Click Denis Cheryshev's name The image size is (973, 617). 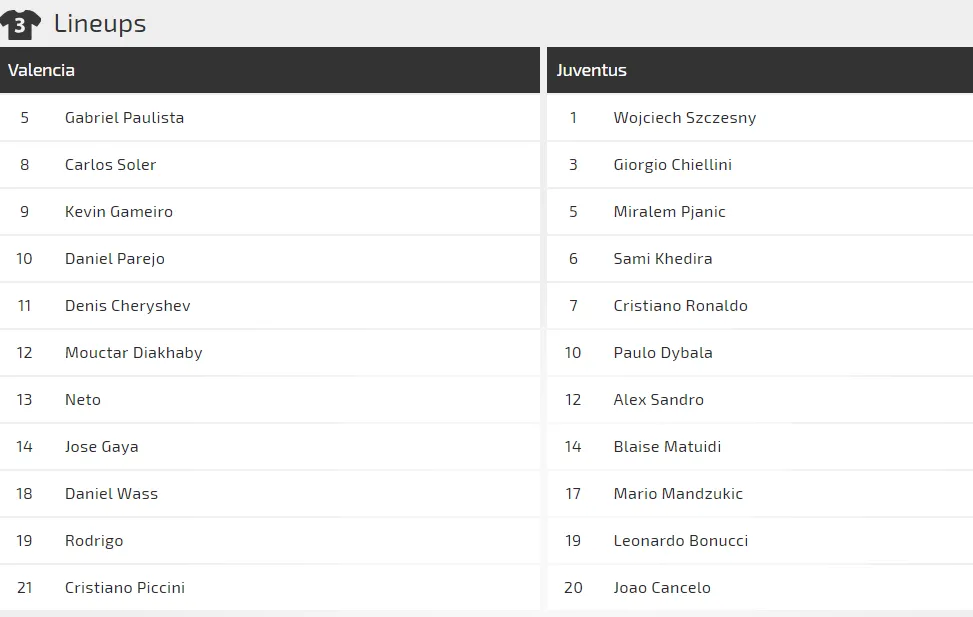[x=127, y=305]
